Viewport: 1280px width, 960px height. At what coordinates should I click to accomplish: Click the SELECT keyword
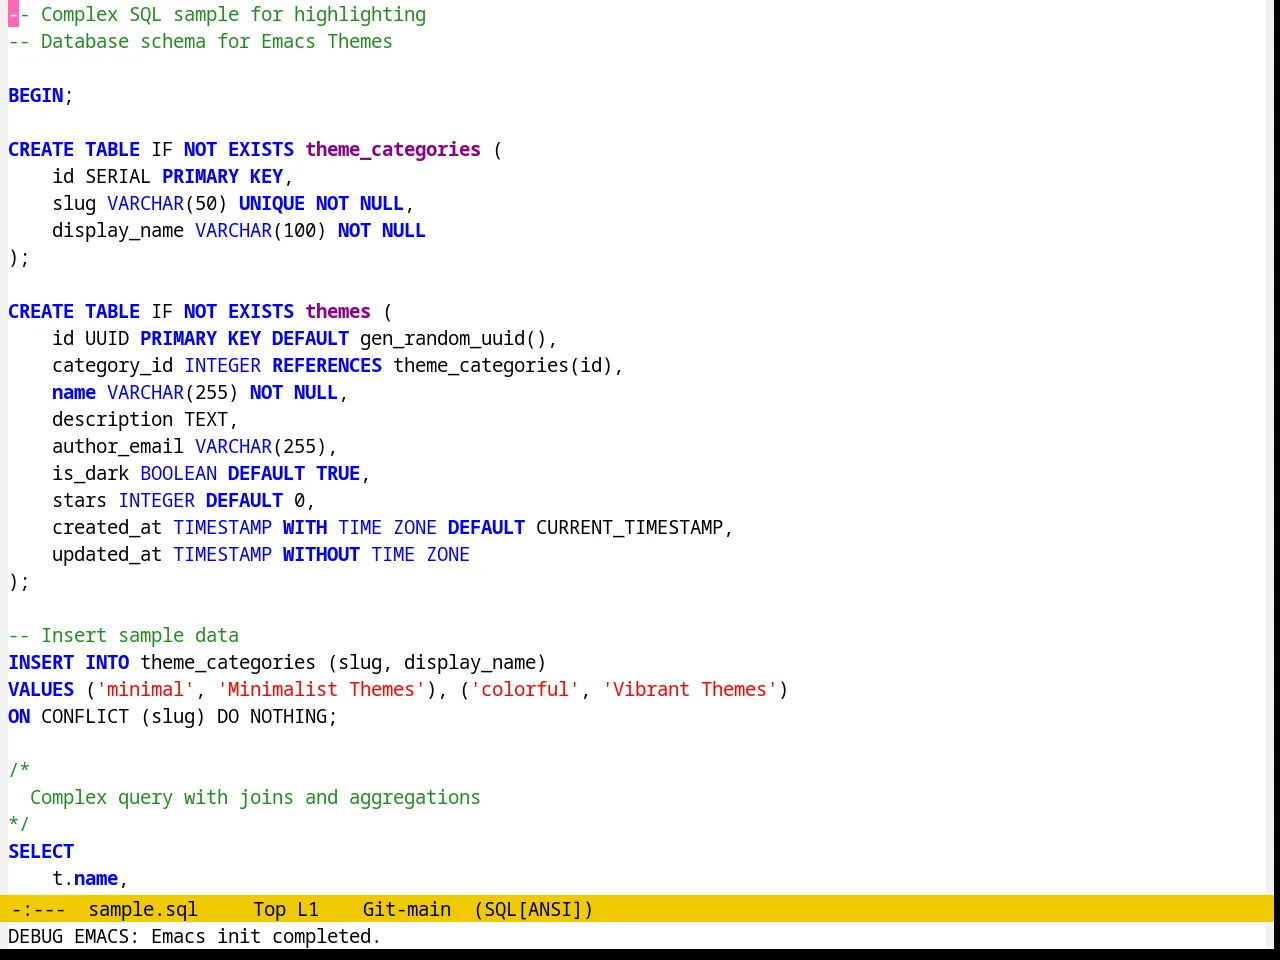[x=41, y=851]
